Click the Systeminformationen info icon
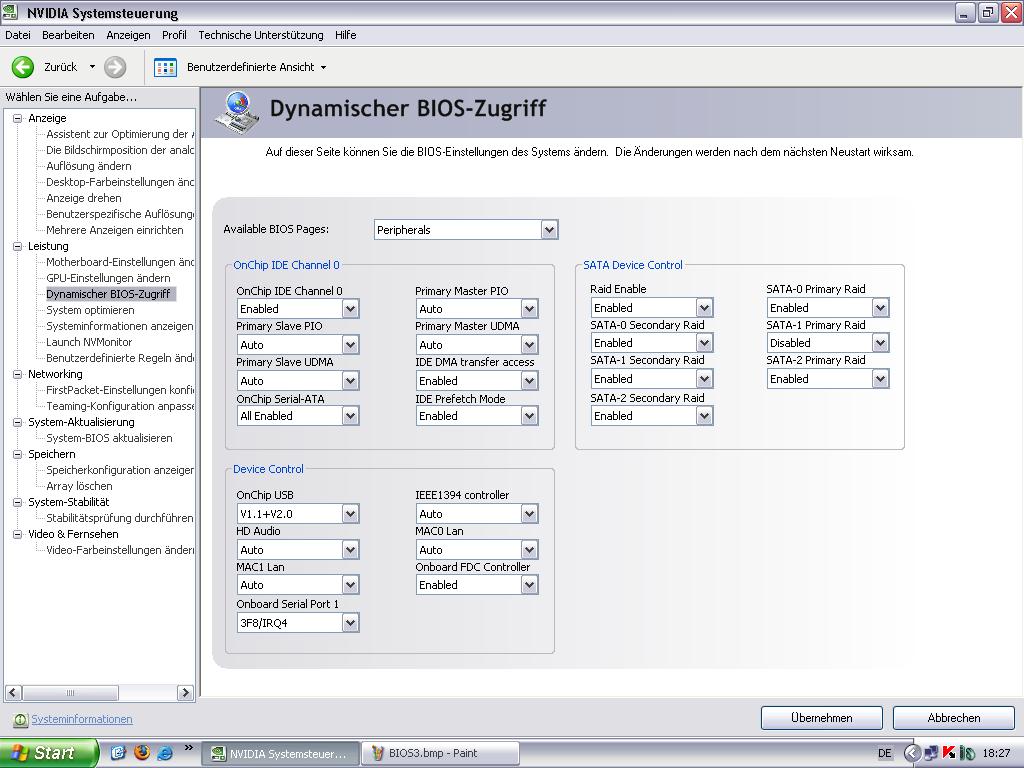1024x768 pixels. click(x=20, y=719)
